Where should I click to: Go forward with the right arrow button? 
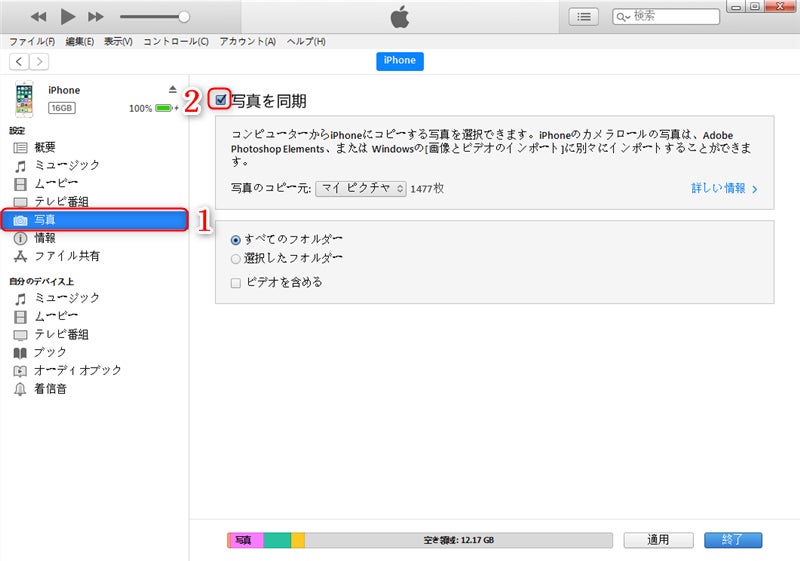[x=39, y=62]
